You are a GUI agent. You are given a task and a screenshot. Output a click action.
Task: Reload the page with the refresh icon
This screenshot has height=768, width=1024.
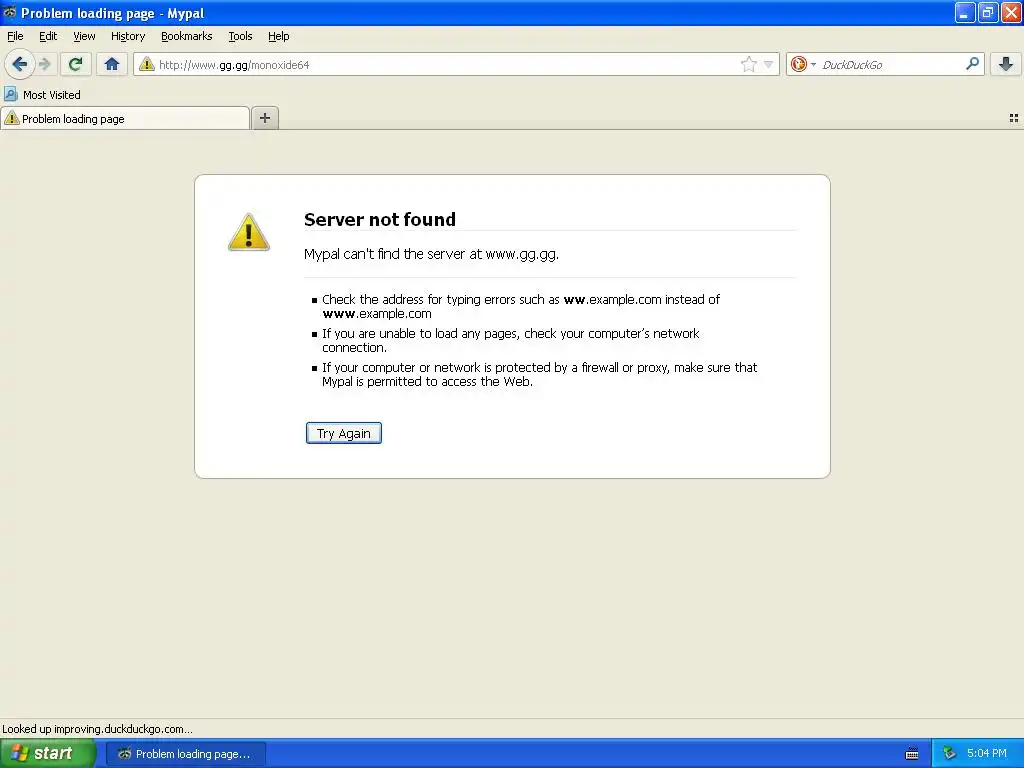tap(75, 64)
